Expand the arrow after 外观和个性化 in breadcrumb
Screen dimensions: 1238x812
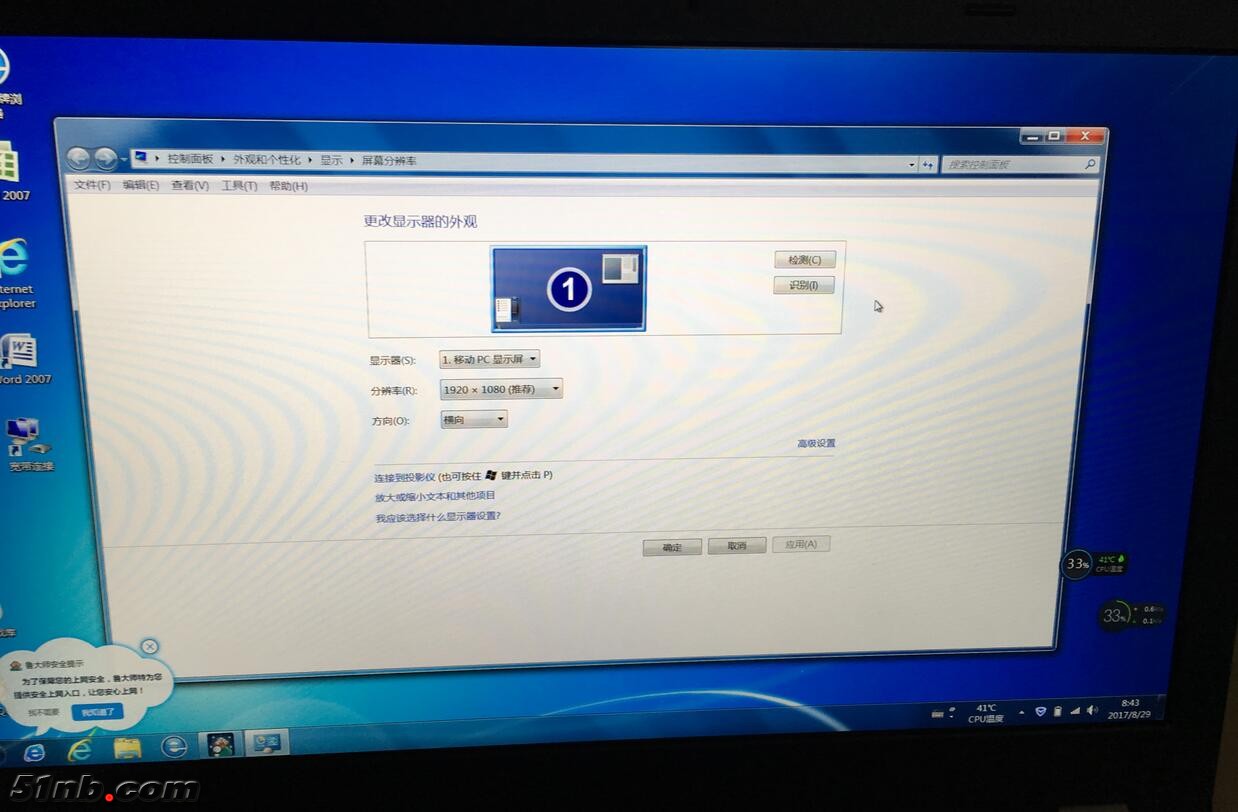[x=310, y=160]
